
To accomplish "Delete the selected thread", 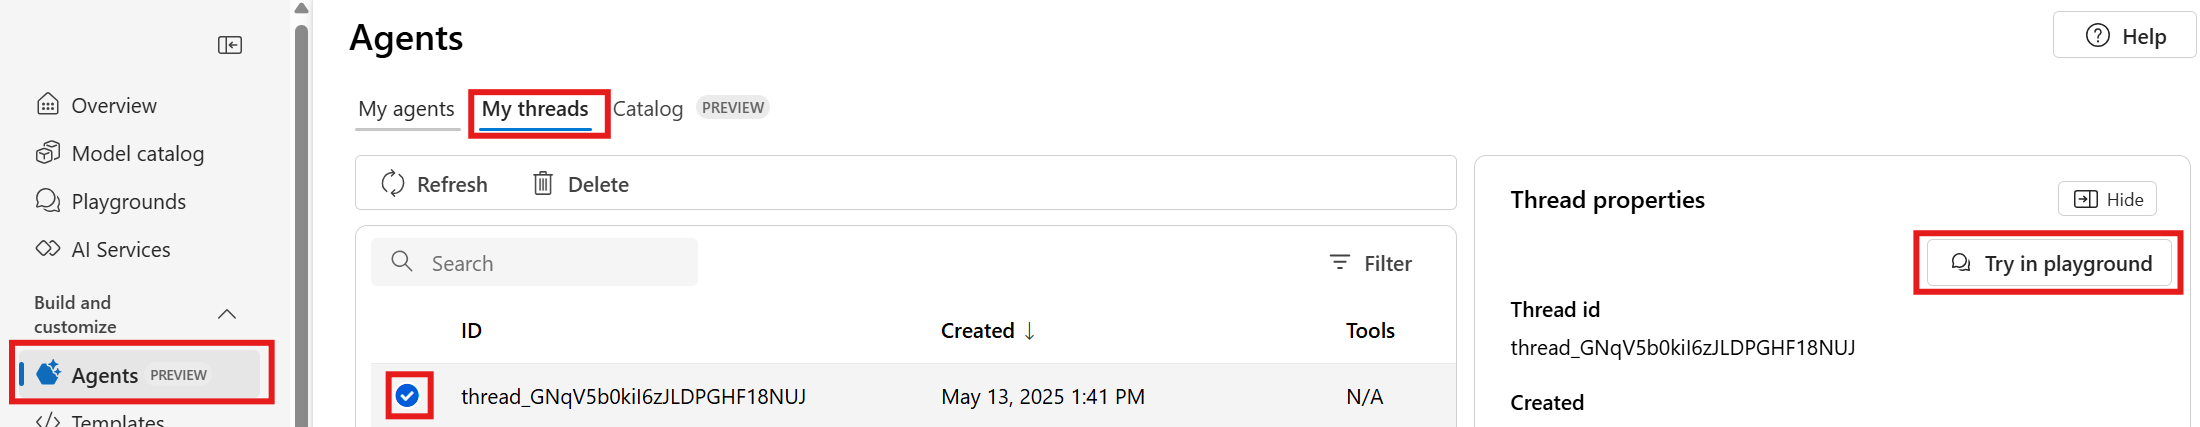I will point(580,184).
